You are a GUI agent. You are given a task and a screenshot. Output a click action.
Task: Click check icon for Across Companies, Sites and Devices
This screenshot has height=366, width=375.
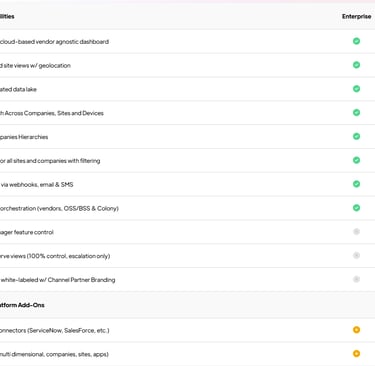356,113
